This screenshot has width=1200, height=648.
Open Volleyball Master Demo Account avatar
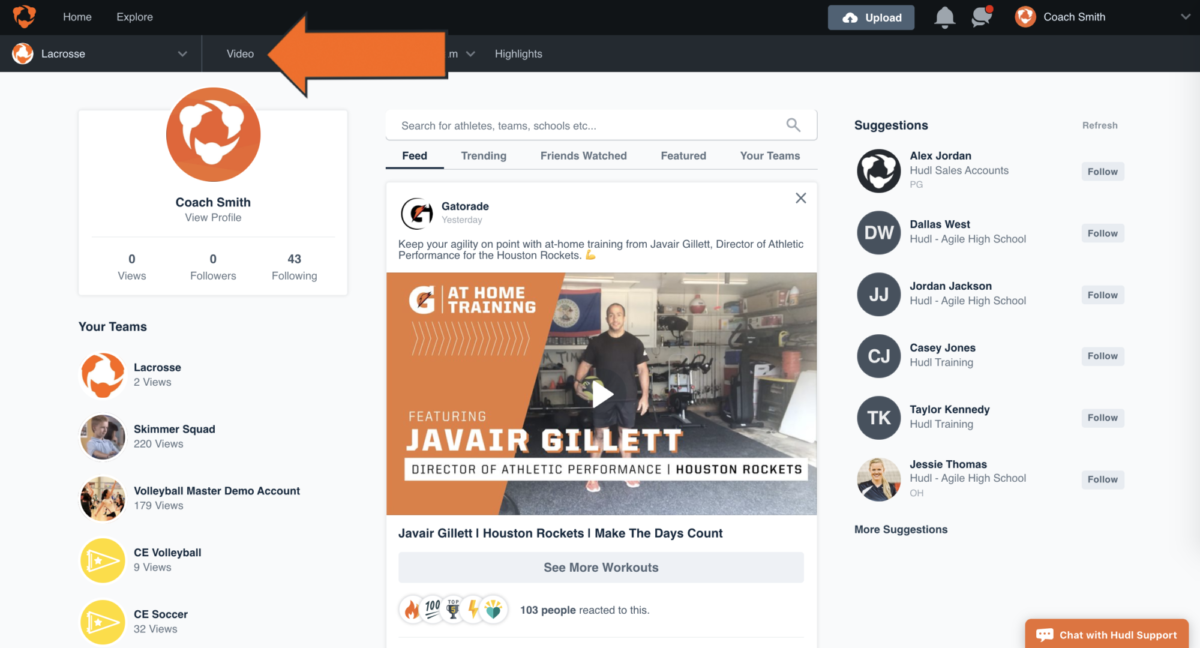(102, 498)
